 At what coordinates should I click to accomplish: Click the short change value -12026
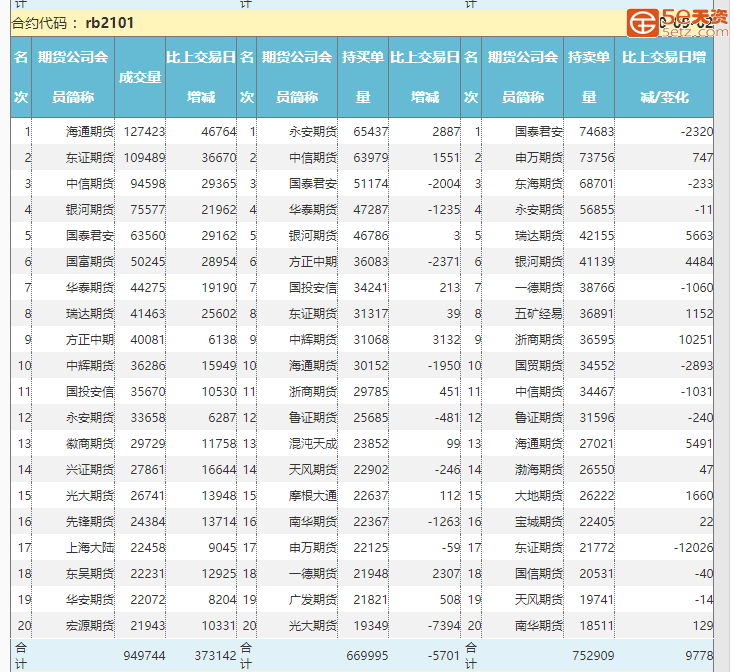point(694,548)
